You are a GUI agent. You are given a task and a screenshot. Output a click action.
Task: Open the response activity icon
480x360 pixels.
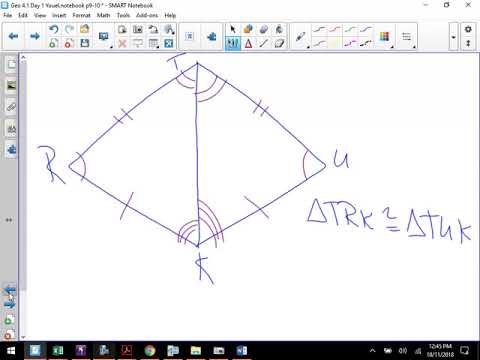(x=189, y=36)
